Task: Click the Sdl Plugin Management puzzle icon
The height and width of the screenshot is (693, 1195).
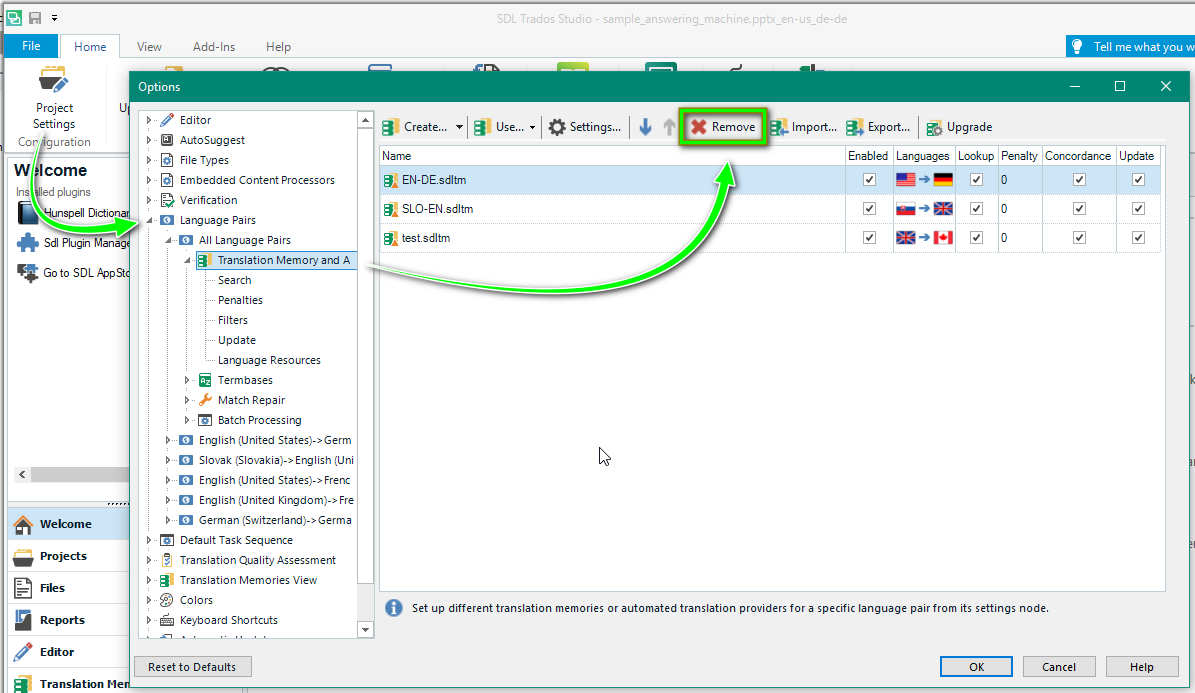Action: pyautogui.click(x=27, y=242)
